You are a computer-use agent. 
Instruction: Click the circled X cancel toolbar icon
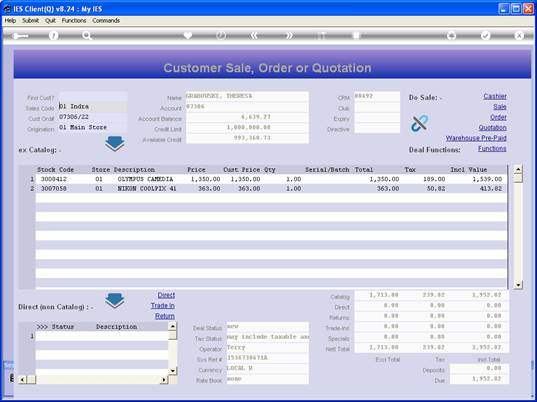[x=519, y=35]
